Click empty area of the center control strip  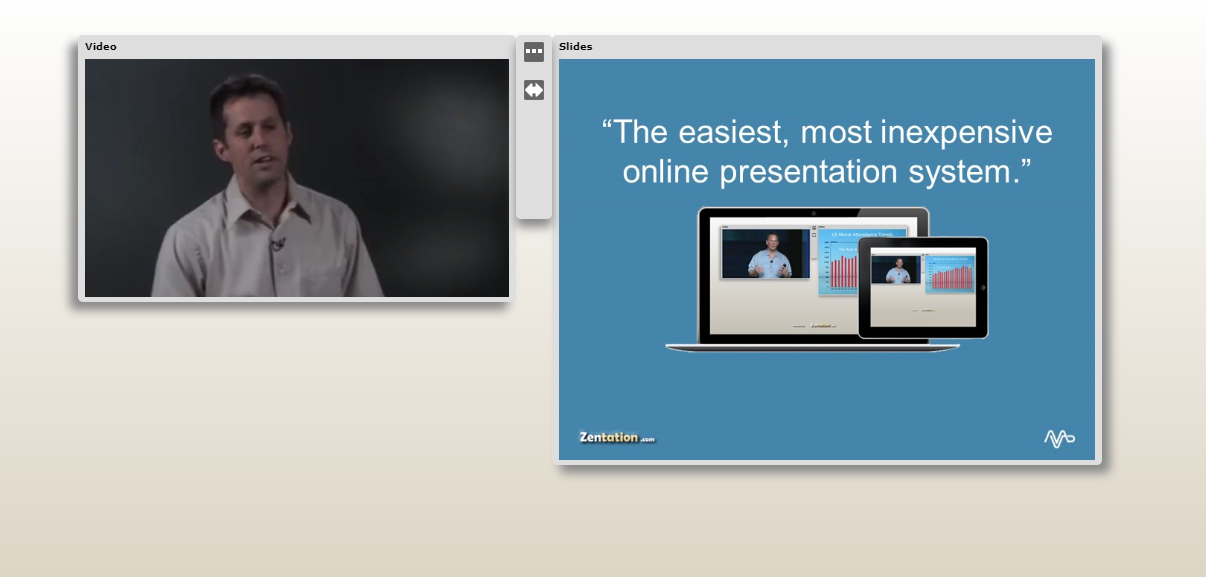(x=534, y=160)
